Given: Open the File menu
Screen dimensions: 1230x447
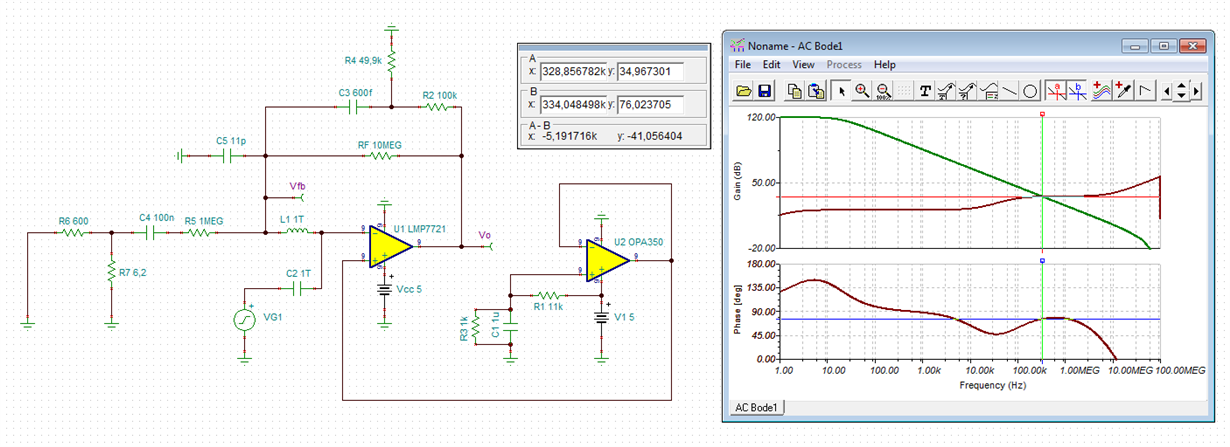Looking at the screenshot, I should (743, 64).
